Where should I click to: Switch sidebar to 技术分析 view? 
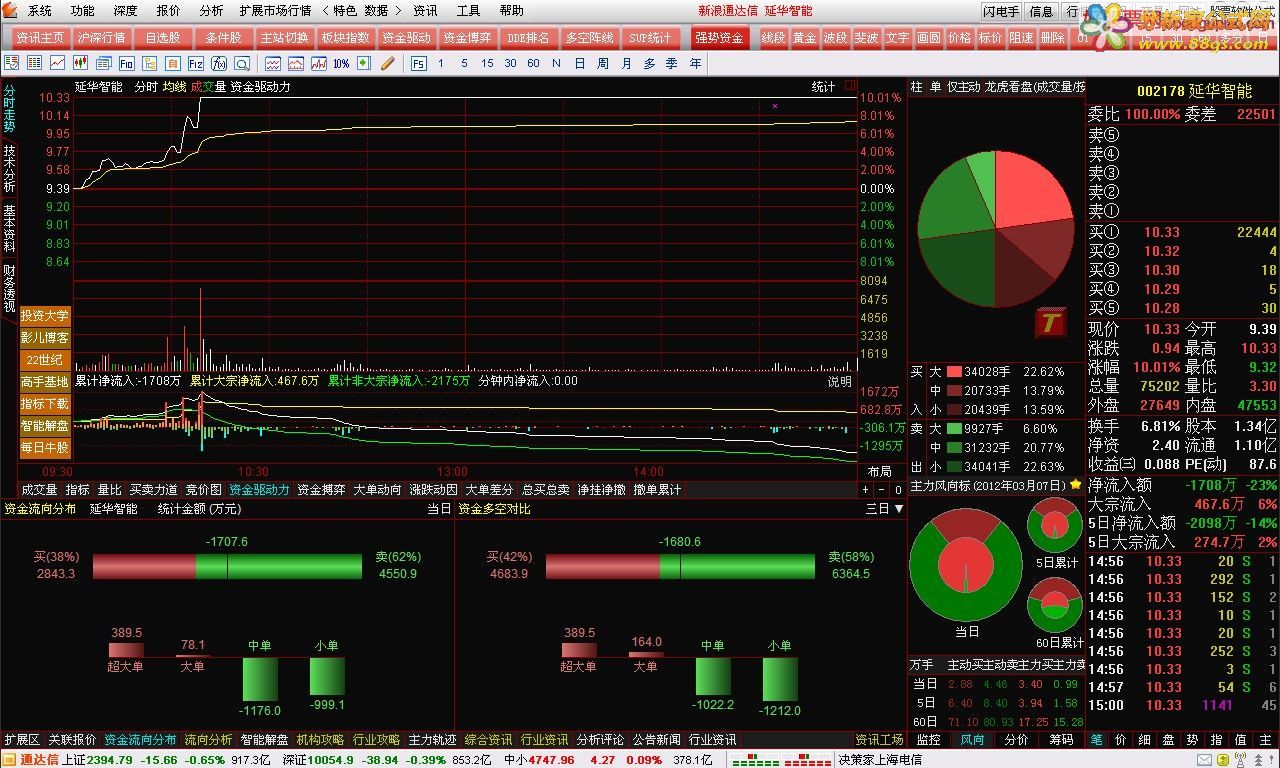click(9, 168)
